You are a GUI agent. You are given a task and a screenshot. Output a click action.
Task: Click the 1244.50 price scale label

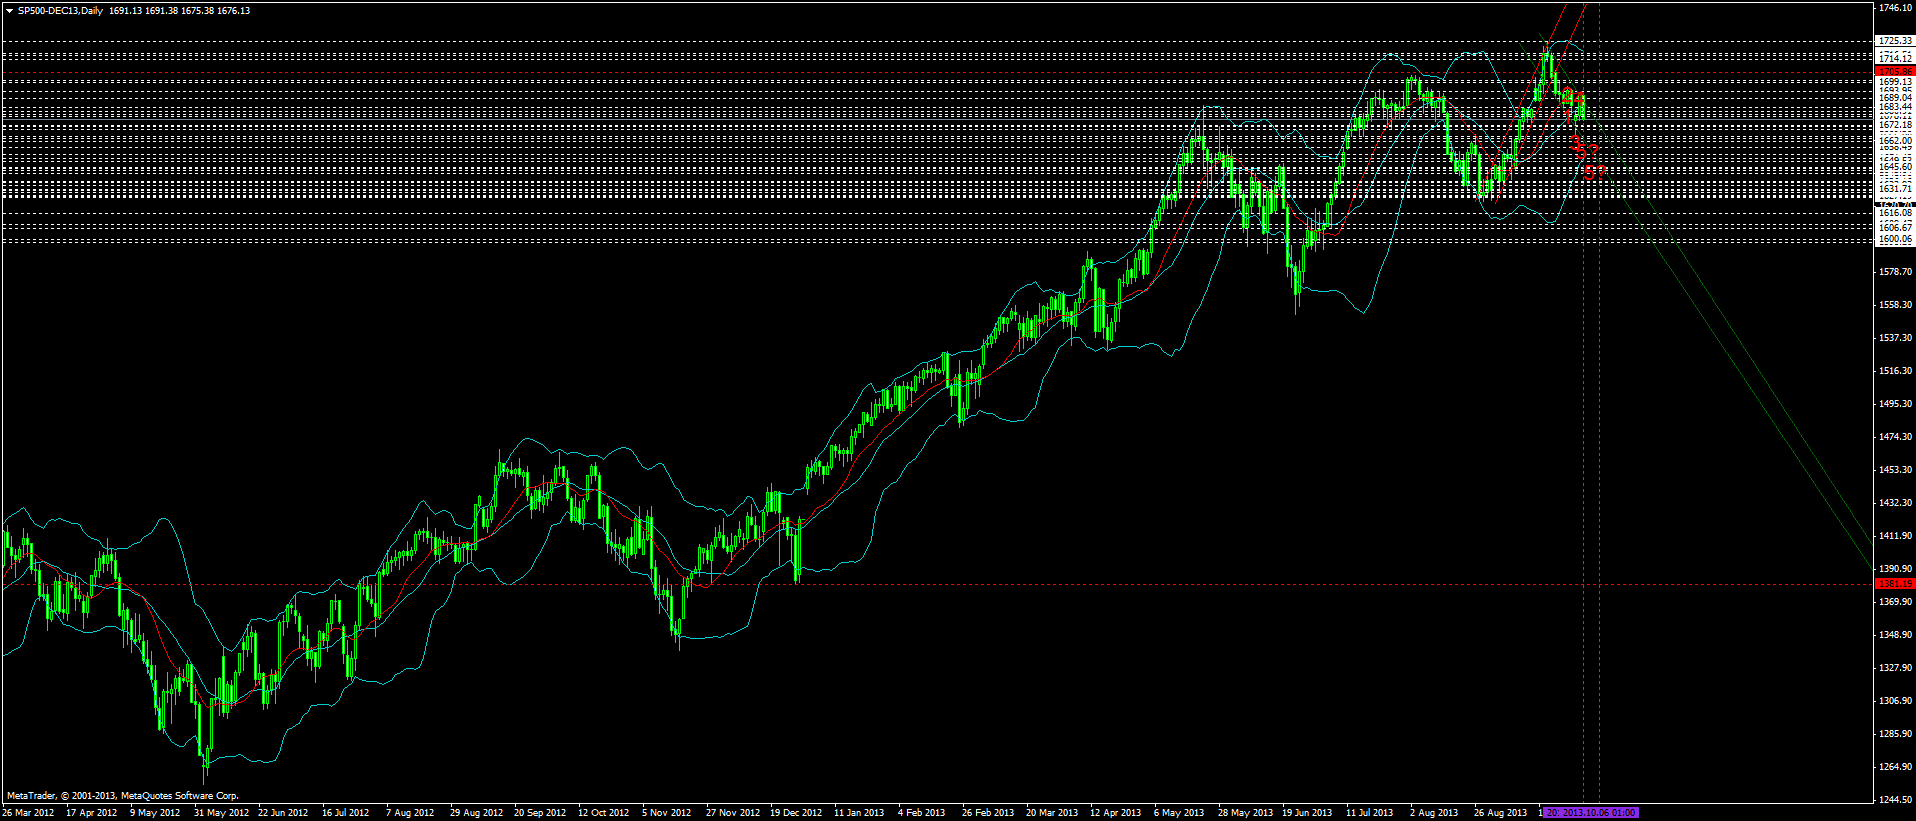point(1895,800)
